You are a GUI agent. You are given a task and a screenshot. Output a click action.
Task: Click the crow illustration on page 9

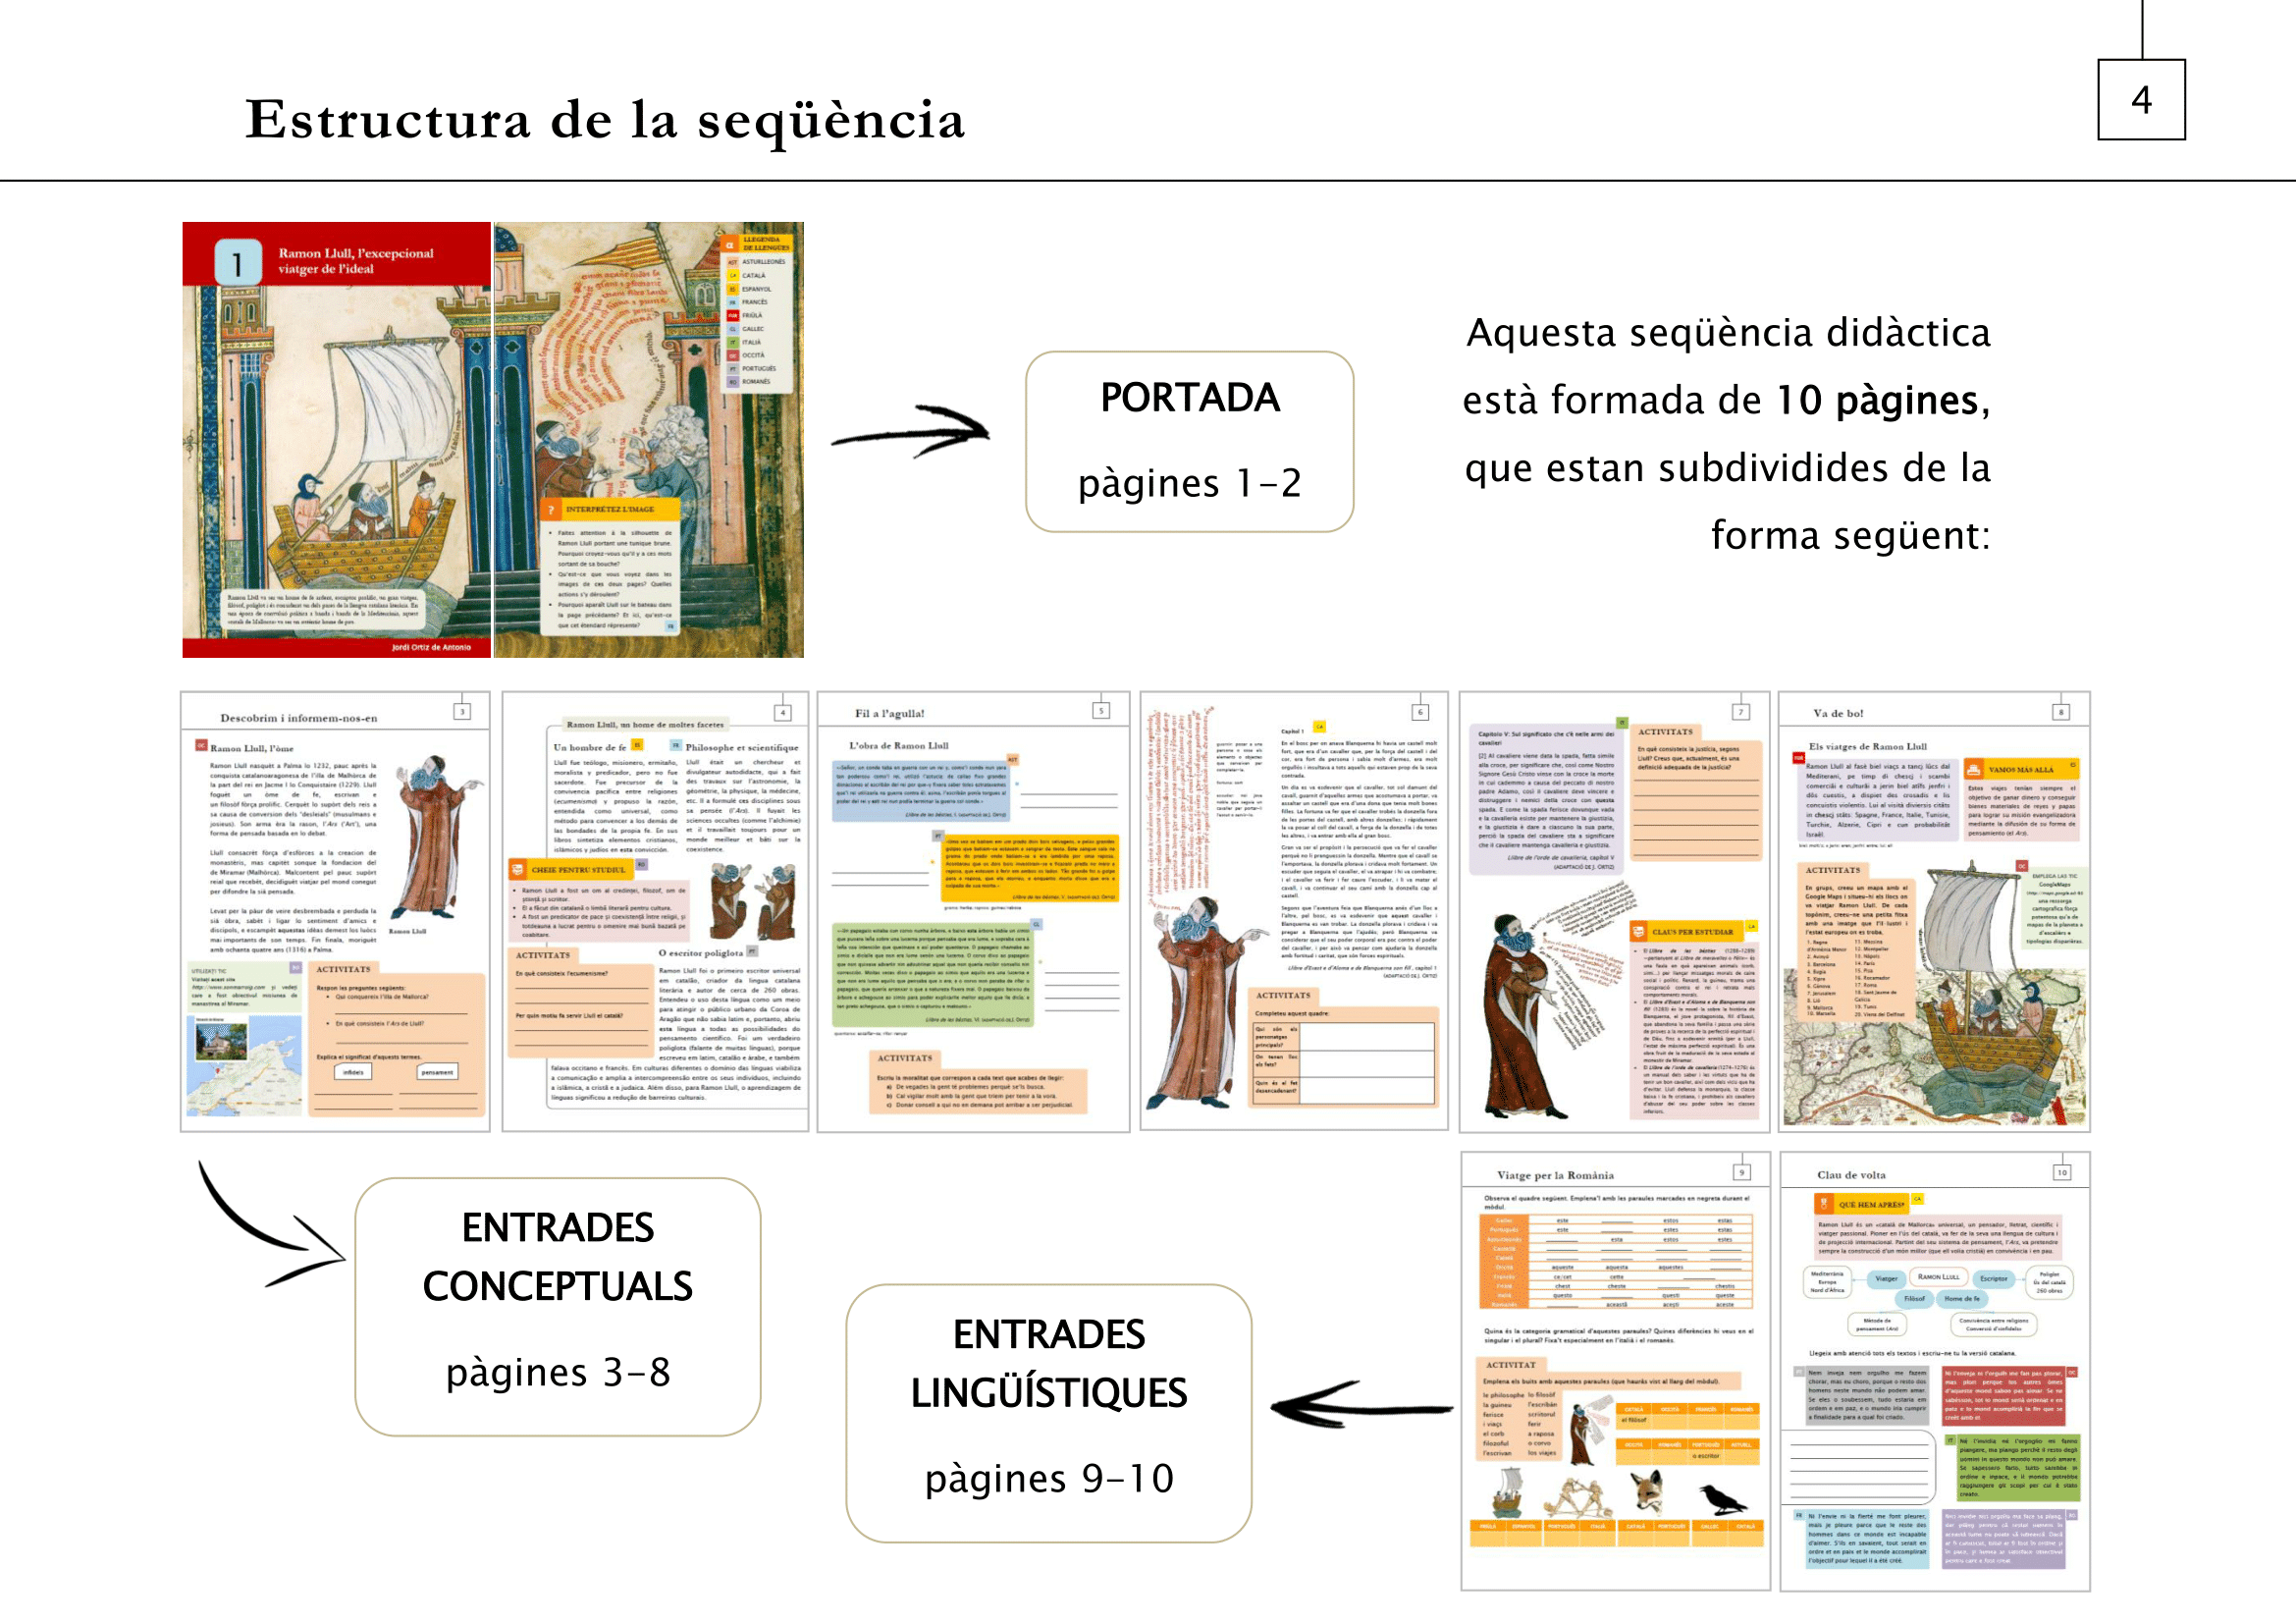click(x=1722, y=1498)
